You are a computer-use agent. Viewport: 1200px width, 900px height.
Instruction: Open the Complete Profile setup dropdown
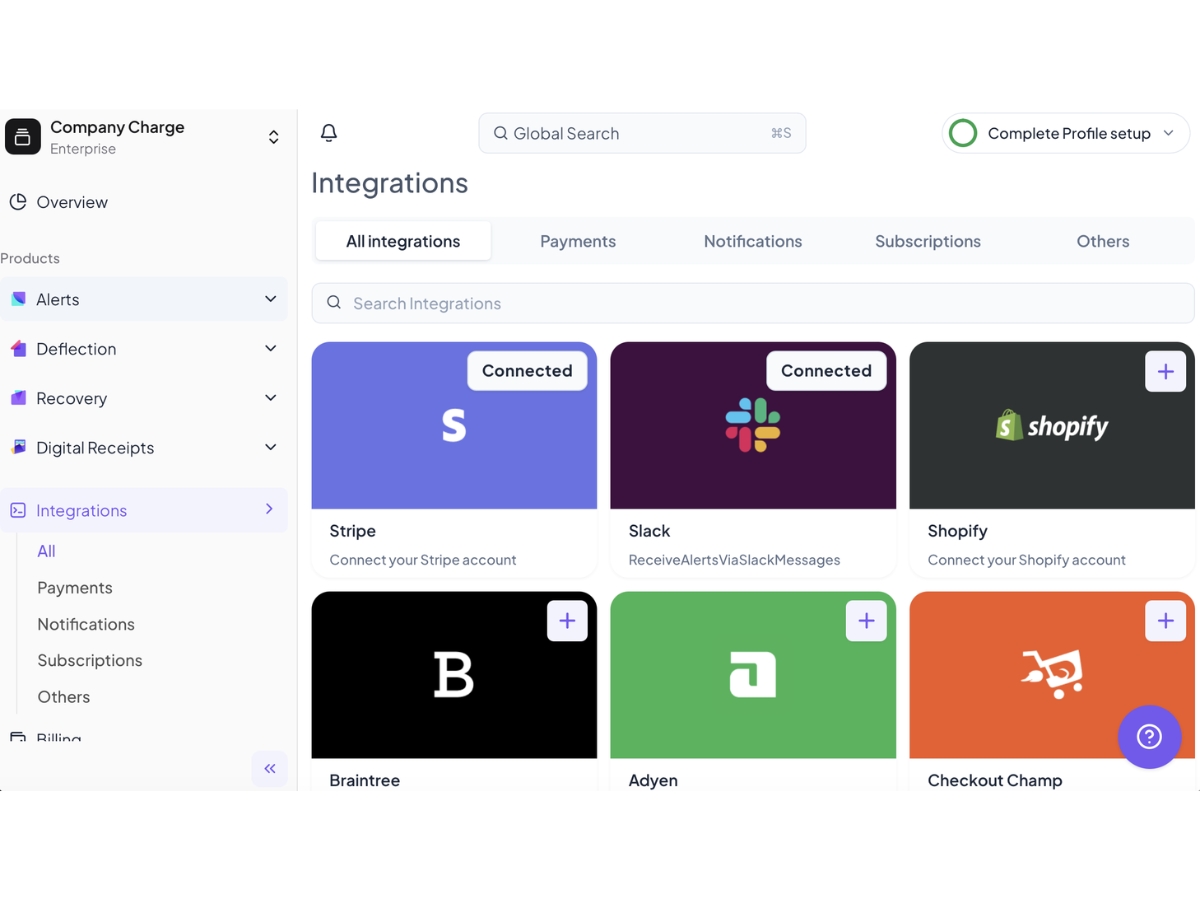tap(1066, 133)
